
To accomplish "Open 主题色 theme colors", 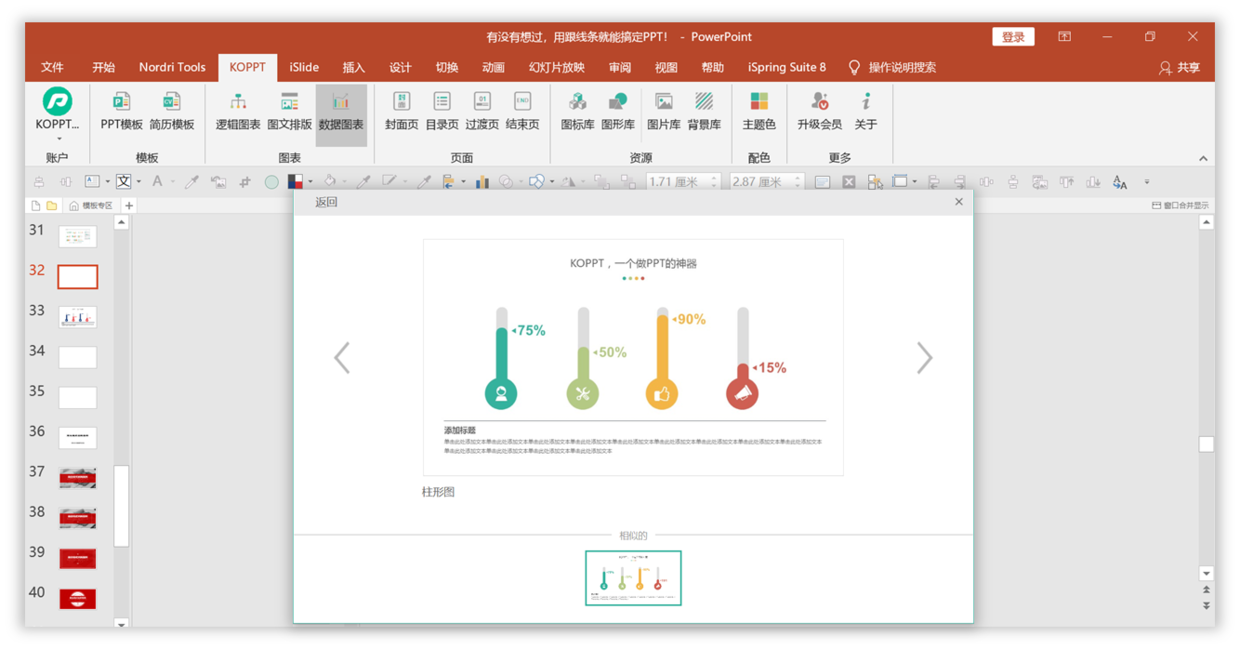I will pos(759,112).
